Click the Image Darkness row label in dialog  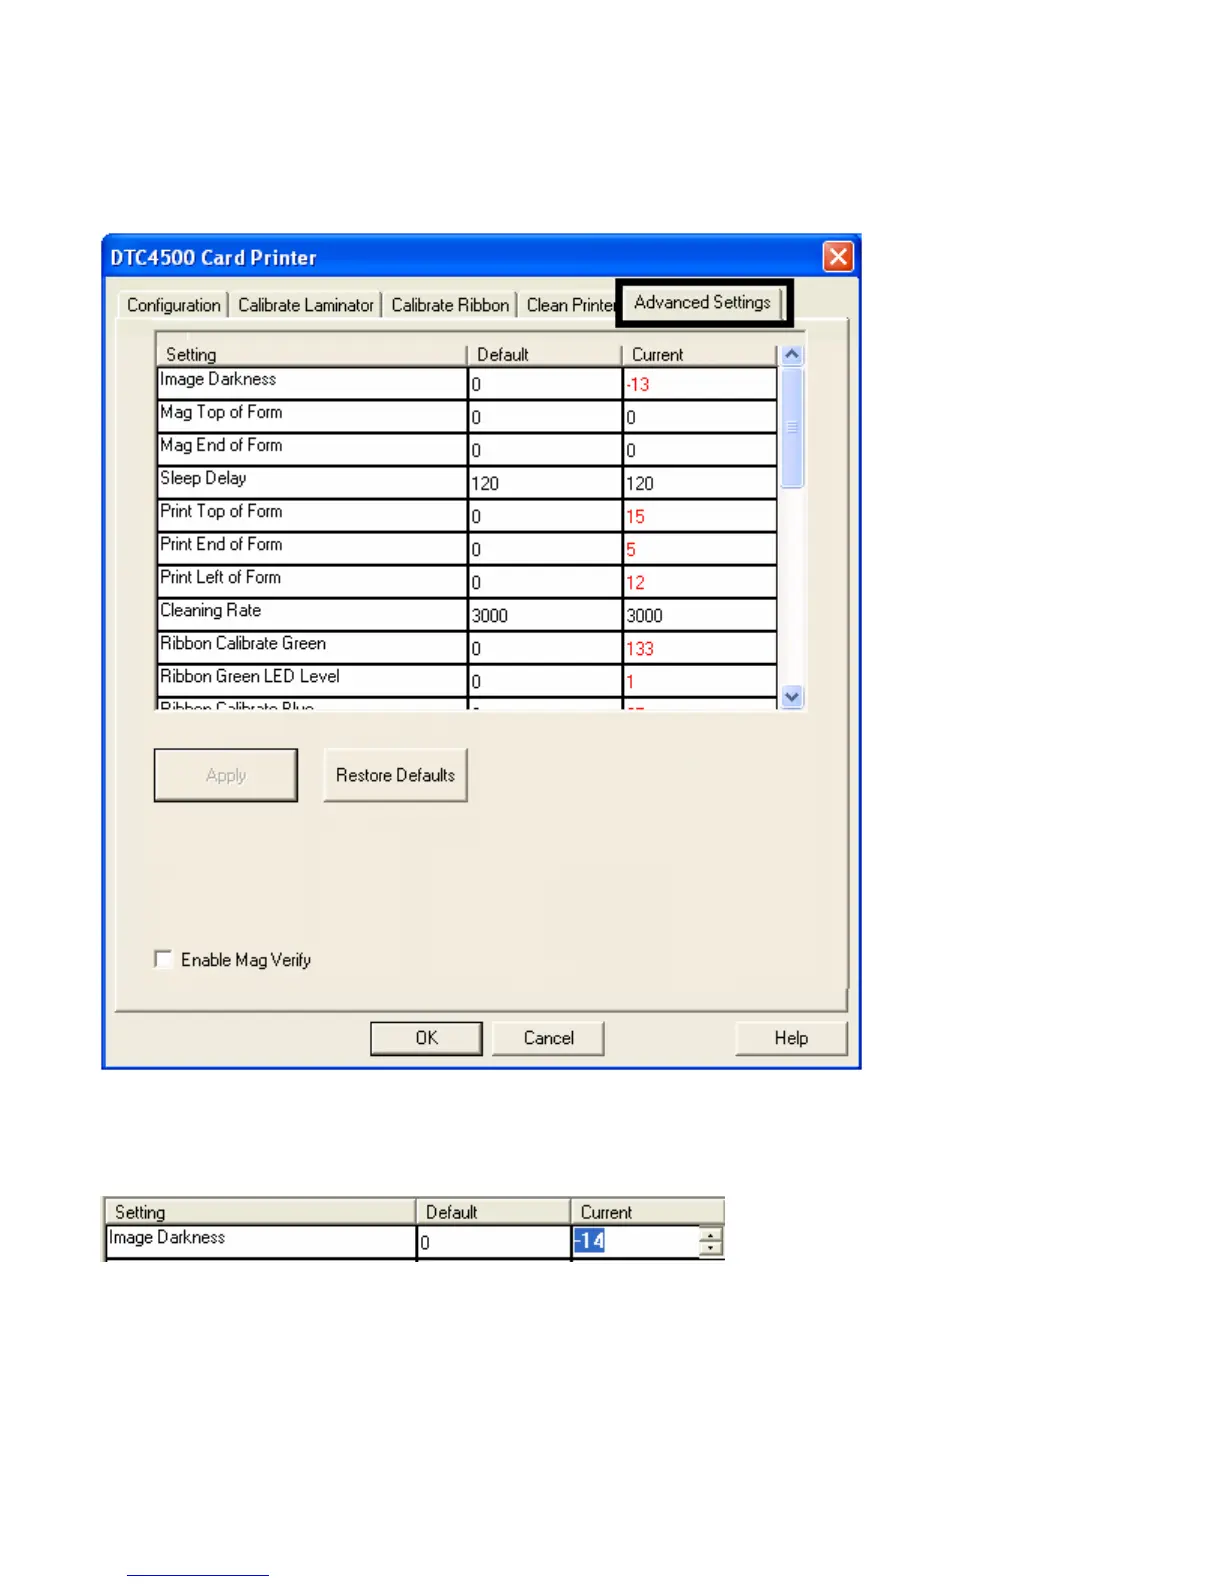(218, 380)
